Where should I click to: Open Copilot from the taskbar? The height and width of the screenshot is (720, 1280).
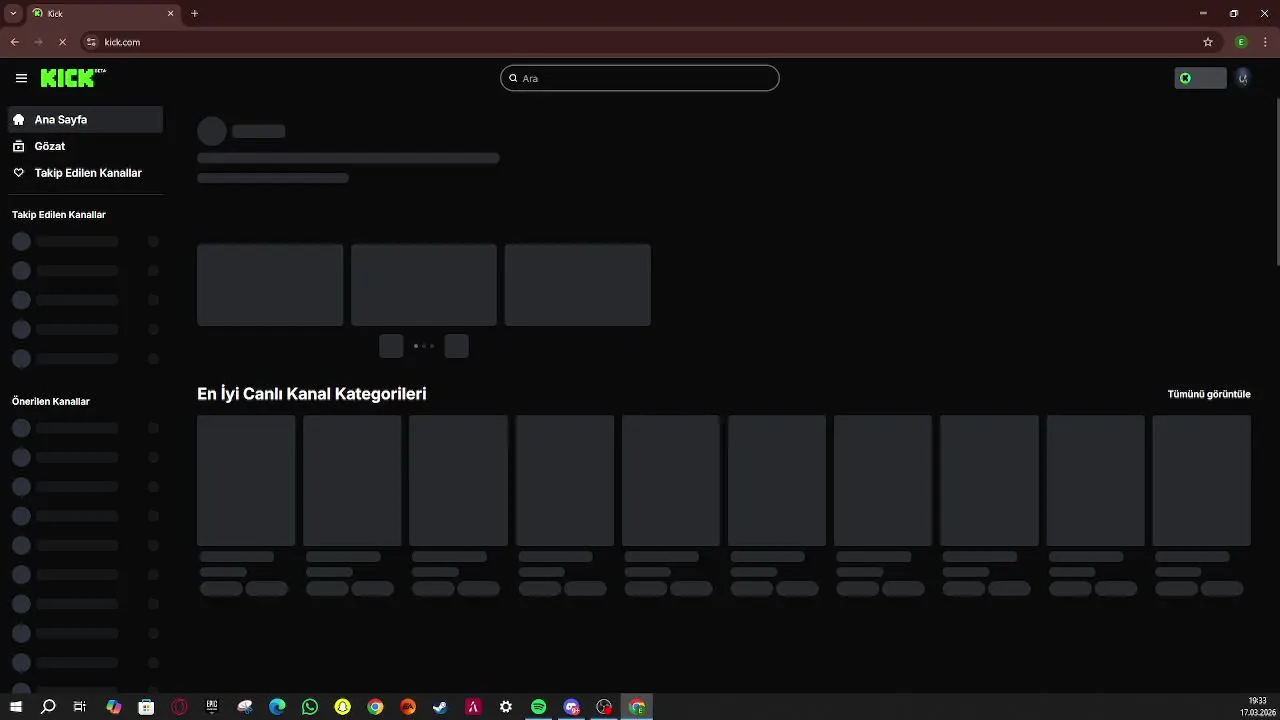(x=114, y=707)
